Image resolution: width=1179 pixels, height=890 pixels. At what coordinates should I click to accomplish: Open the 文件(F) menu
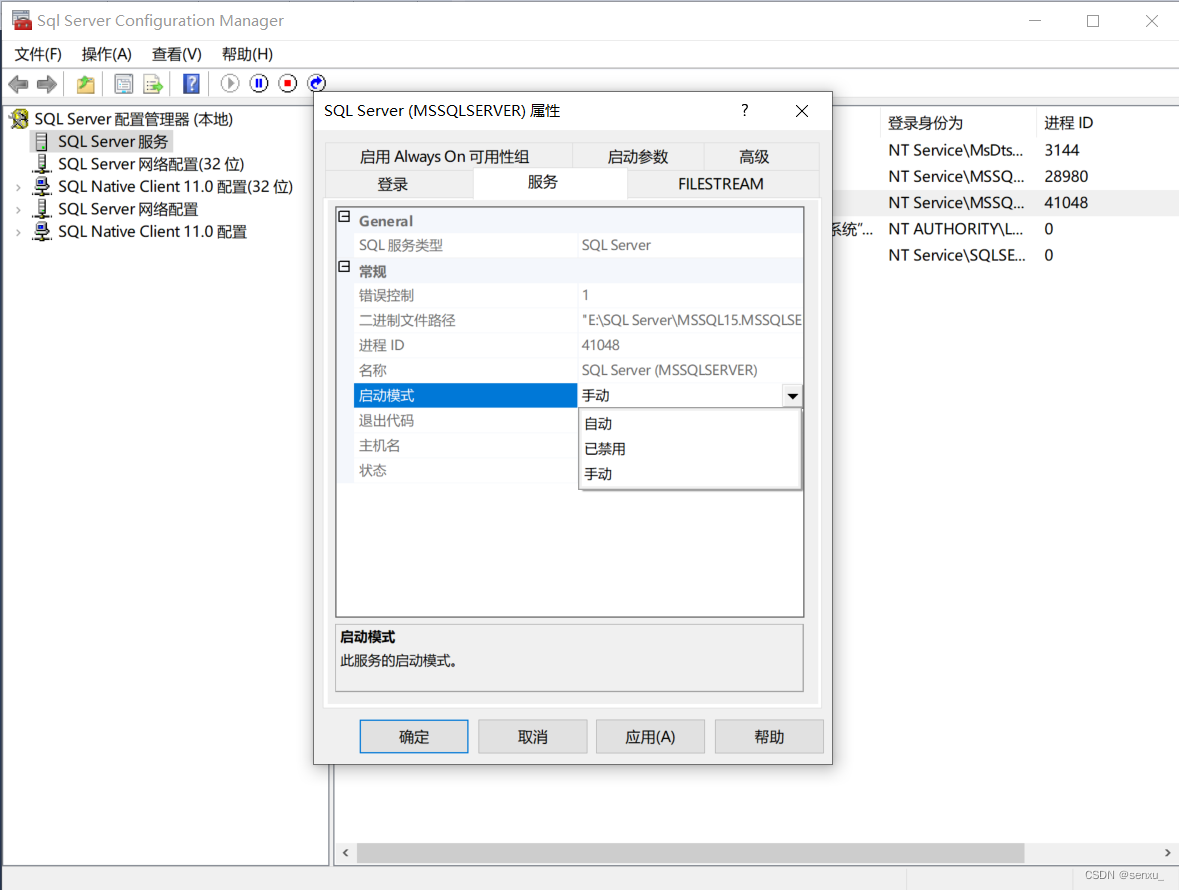[x=38, y=54]
